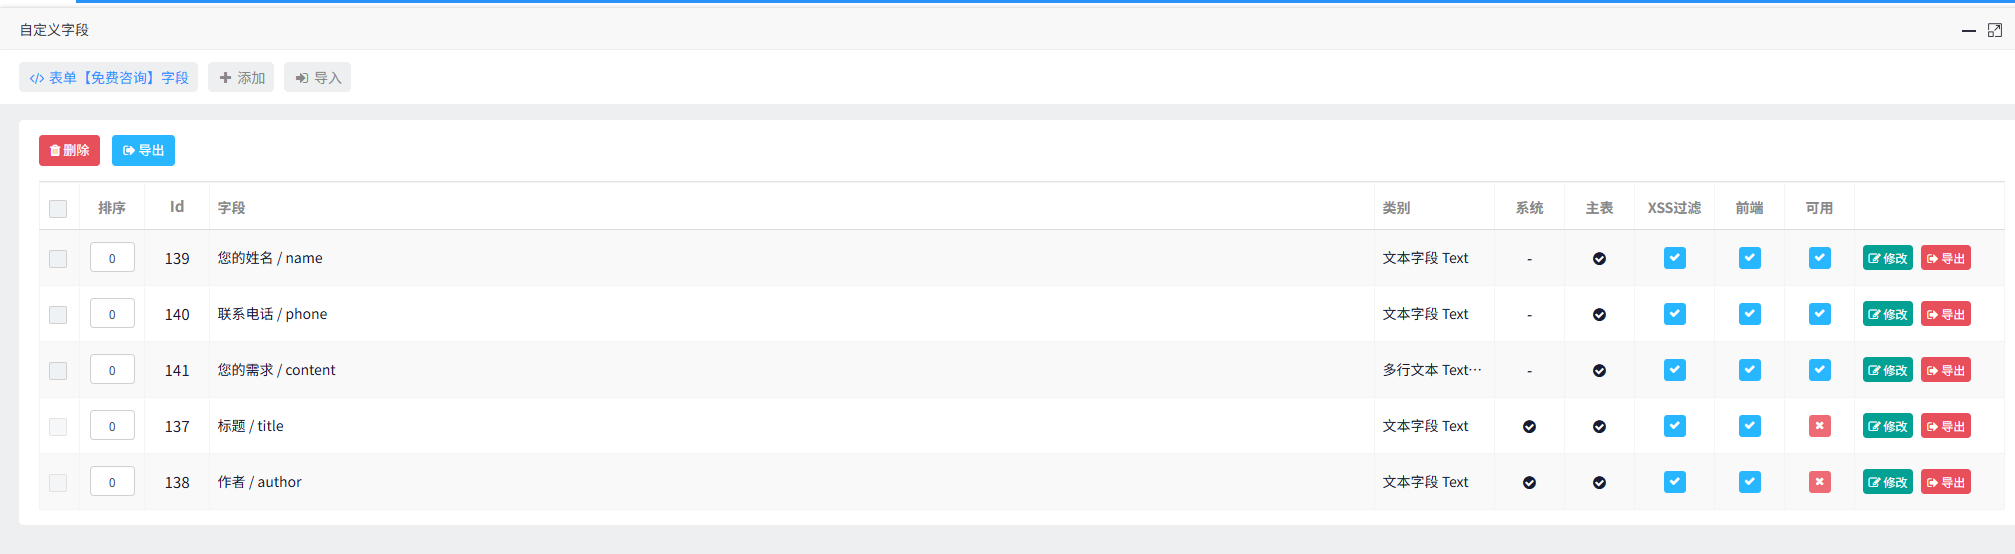This screenshot has width=2015, height=554.
Task: Select the checkbox for row 139 name
Action: pyautogui.click(x=58, y=259)
